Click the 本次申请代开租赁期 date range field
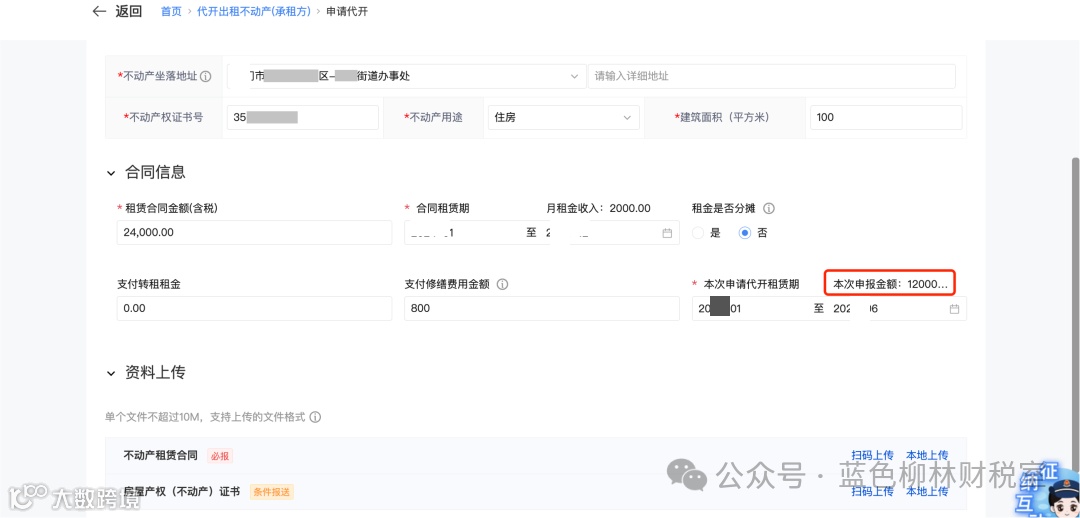This screenshot has width=1080, height=518. point(829,308)
